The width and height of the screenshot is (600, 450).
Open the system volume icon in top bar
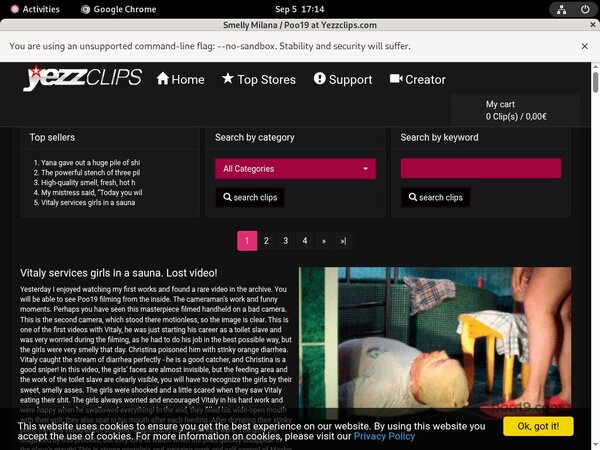click(x=559, y=9)
